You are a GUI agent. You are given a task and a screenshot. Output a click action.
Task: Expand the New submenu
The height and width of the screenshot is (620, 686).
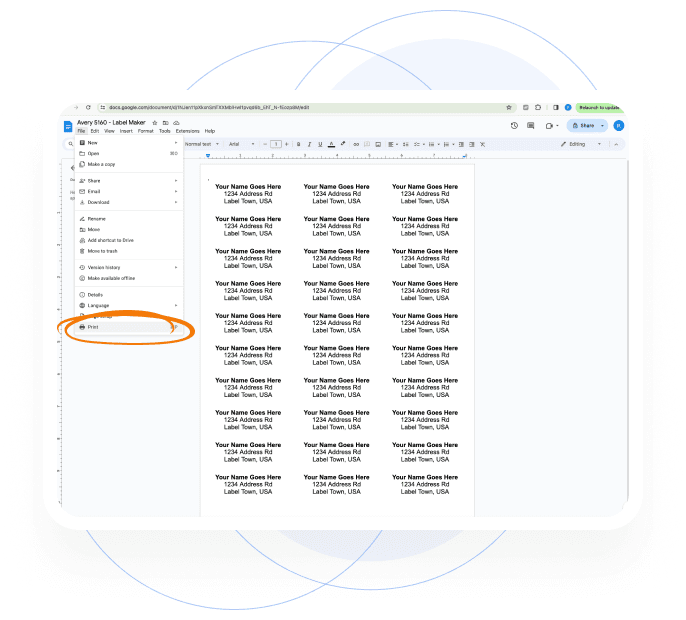(129, 143)
